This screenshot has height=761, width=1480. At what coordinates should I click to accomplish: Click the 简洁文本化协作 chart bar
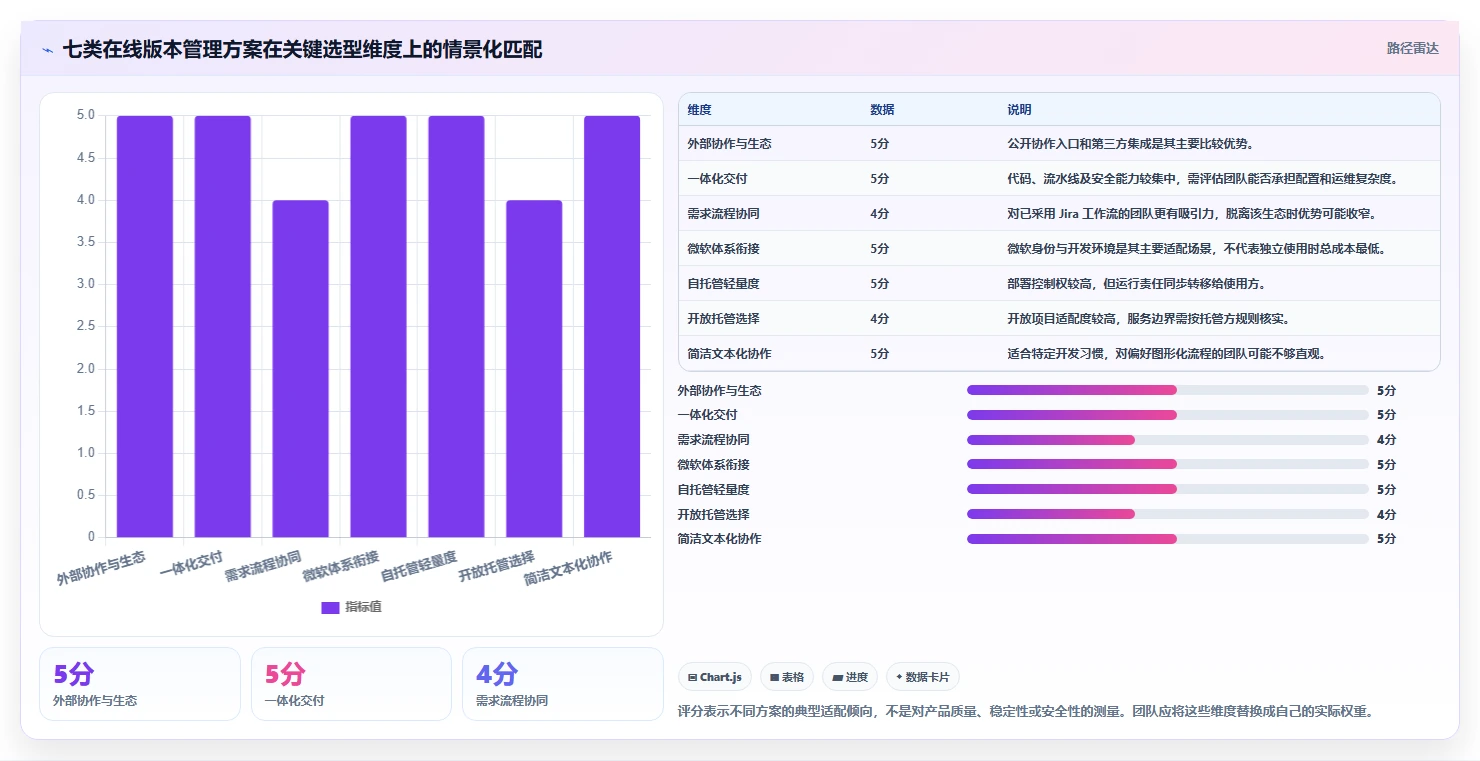coord(612,326)
